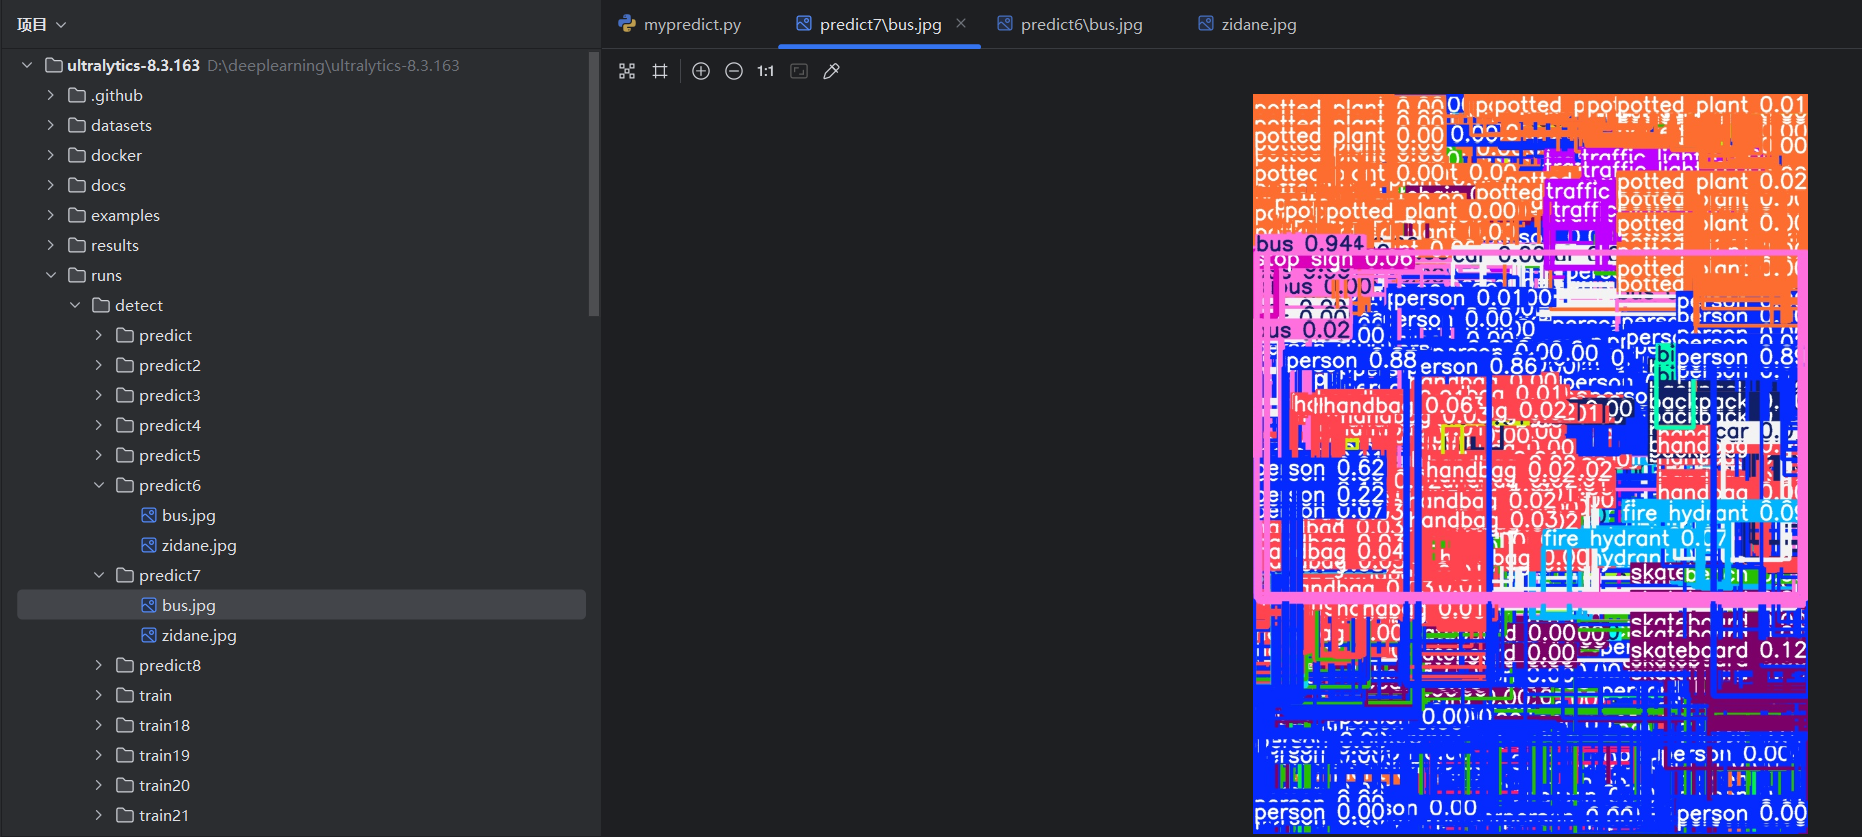Image resolution: width=1862 pixels, height=837 pixels.
Task: Set actual size 1:1 zoom
Action: coord(766,71)
